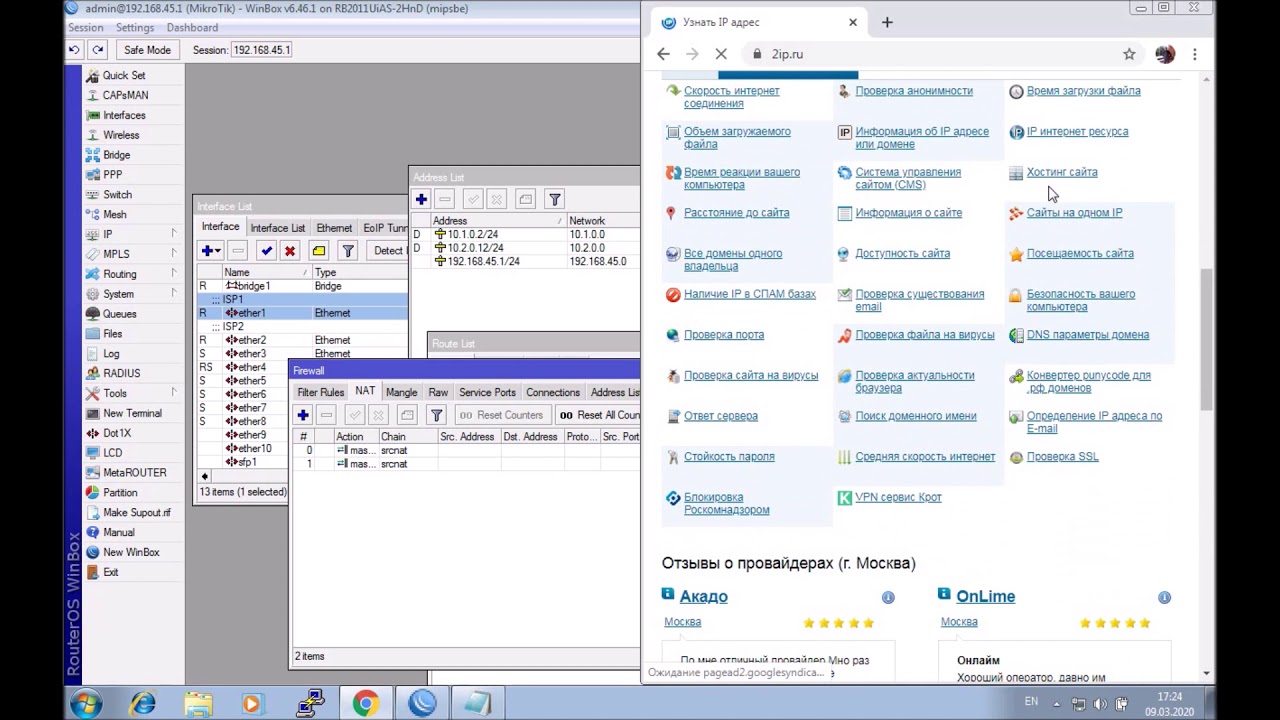Click the blue enable checkmark in Interface List
Viewport: 1280px width, 720px height.
[x=266, y=251]
